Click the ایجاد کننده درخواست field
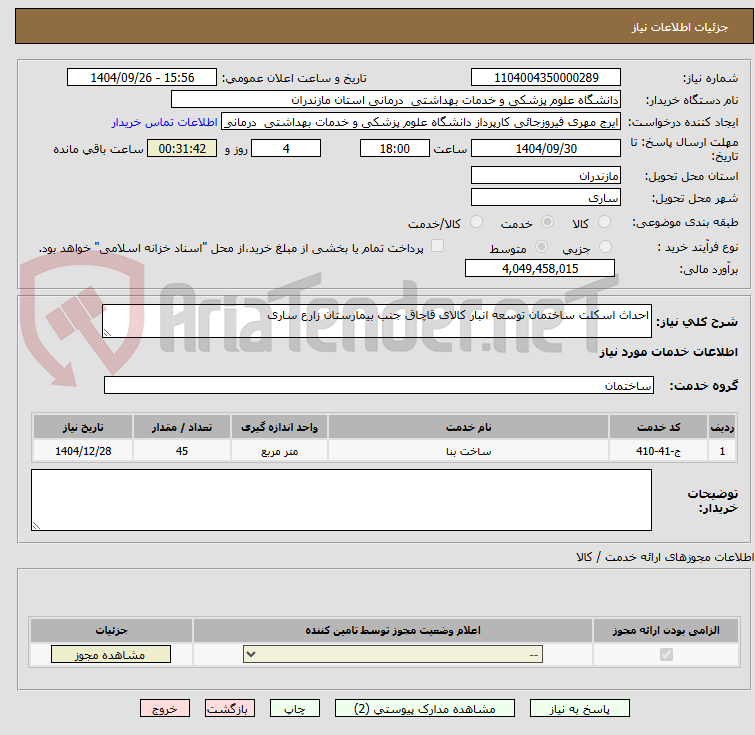 (x=421, y=122)
